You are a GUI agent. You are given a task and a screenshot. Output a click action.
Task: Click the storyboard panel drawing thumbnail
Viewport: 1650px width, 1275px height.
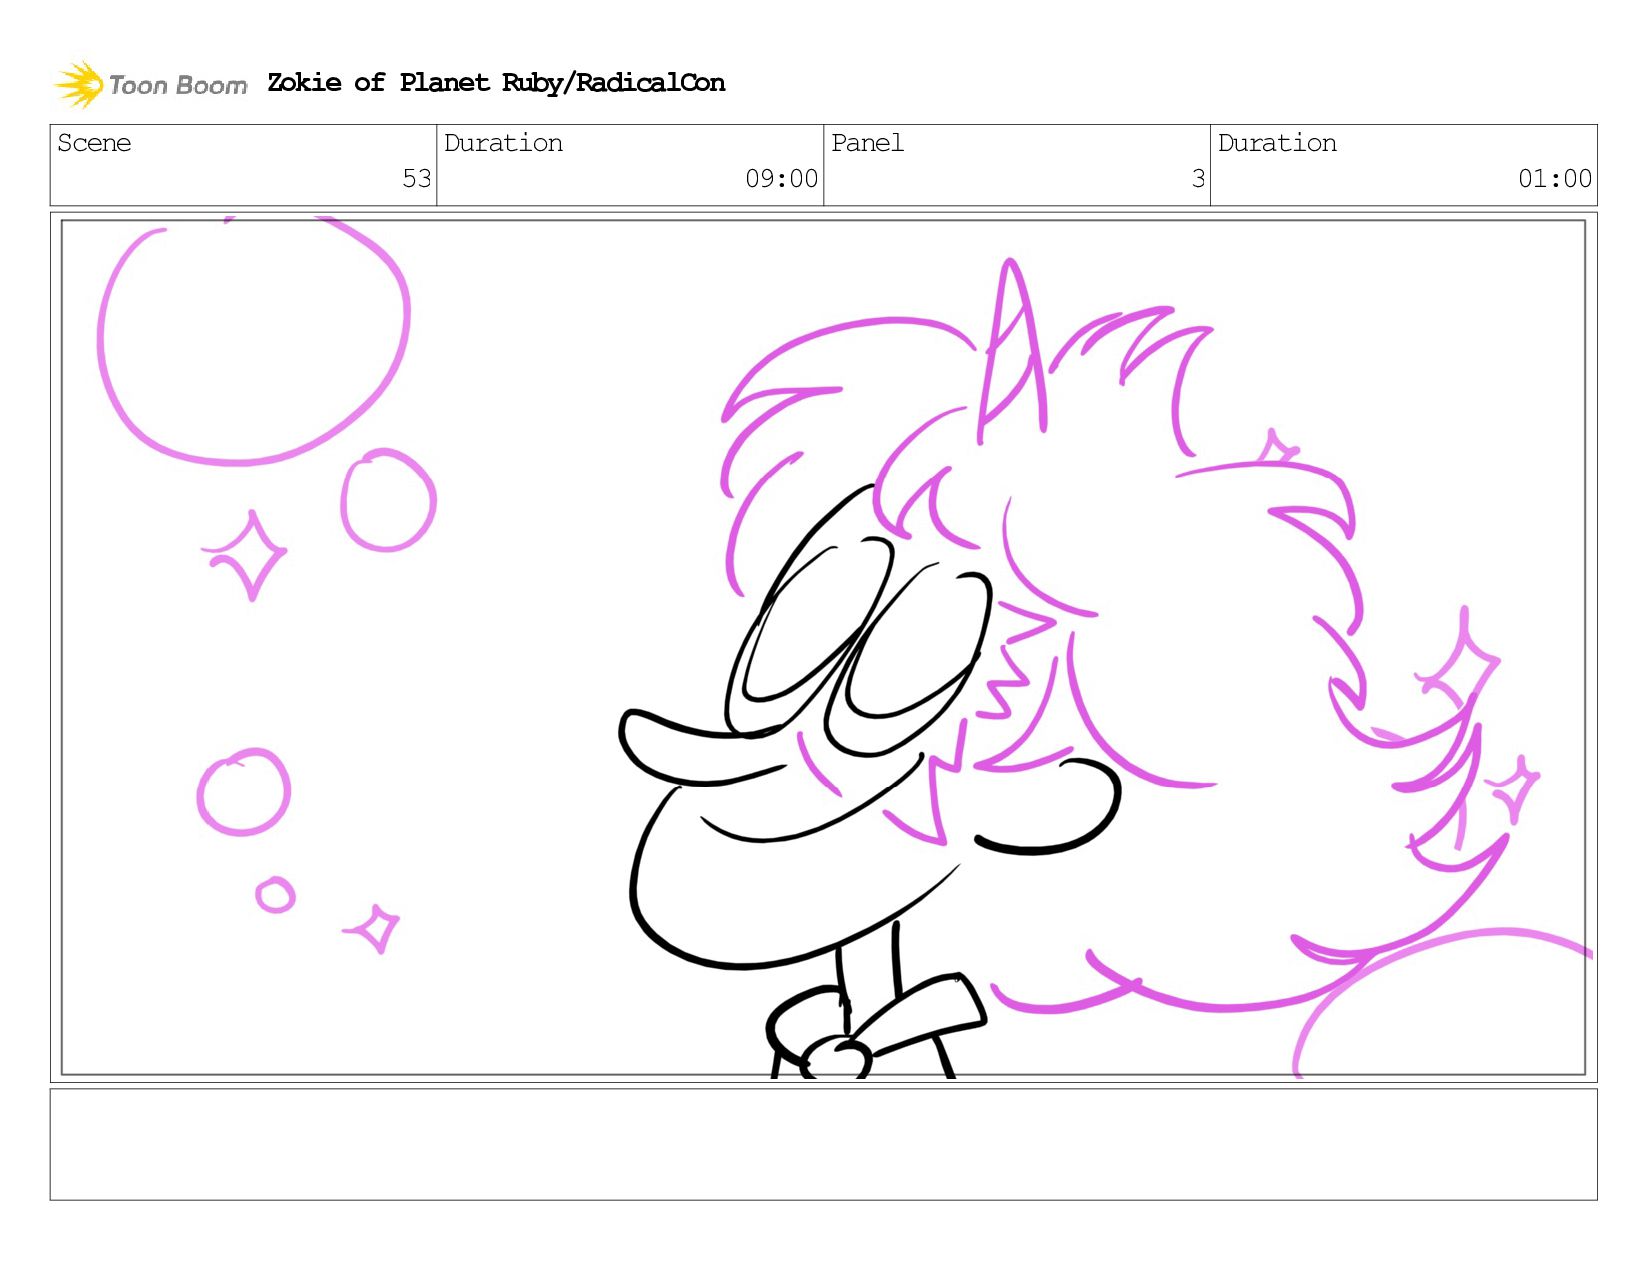(x=823, y=647)
